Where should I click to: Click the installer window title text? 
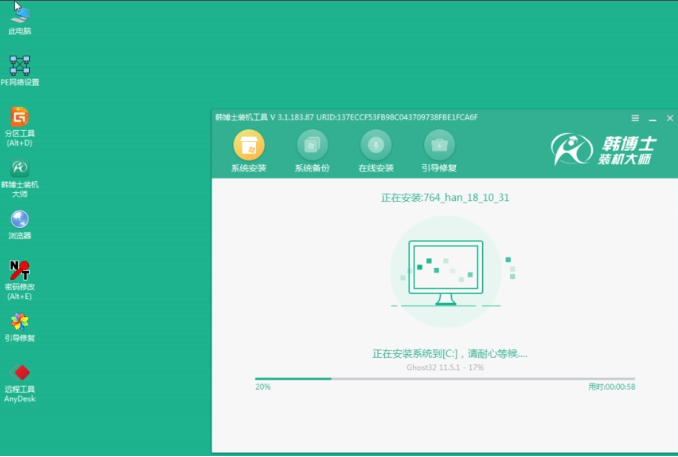(x=346, y=117)
